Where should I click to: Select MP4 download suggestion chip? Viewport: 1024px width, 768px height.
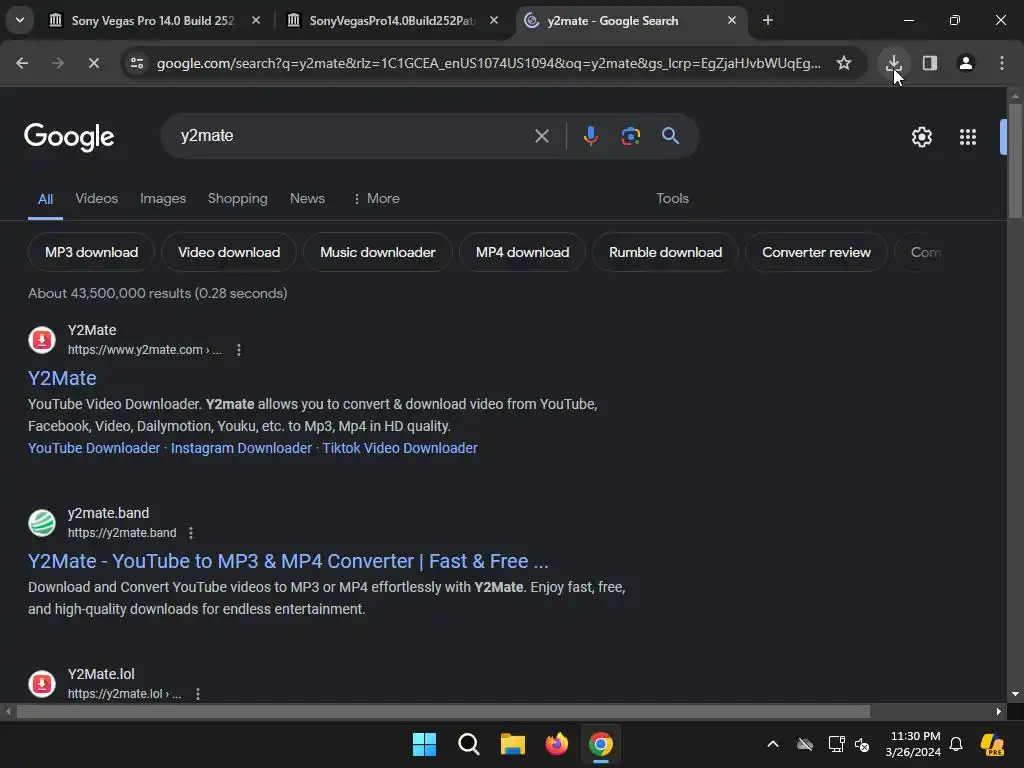point(522,253)
